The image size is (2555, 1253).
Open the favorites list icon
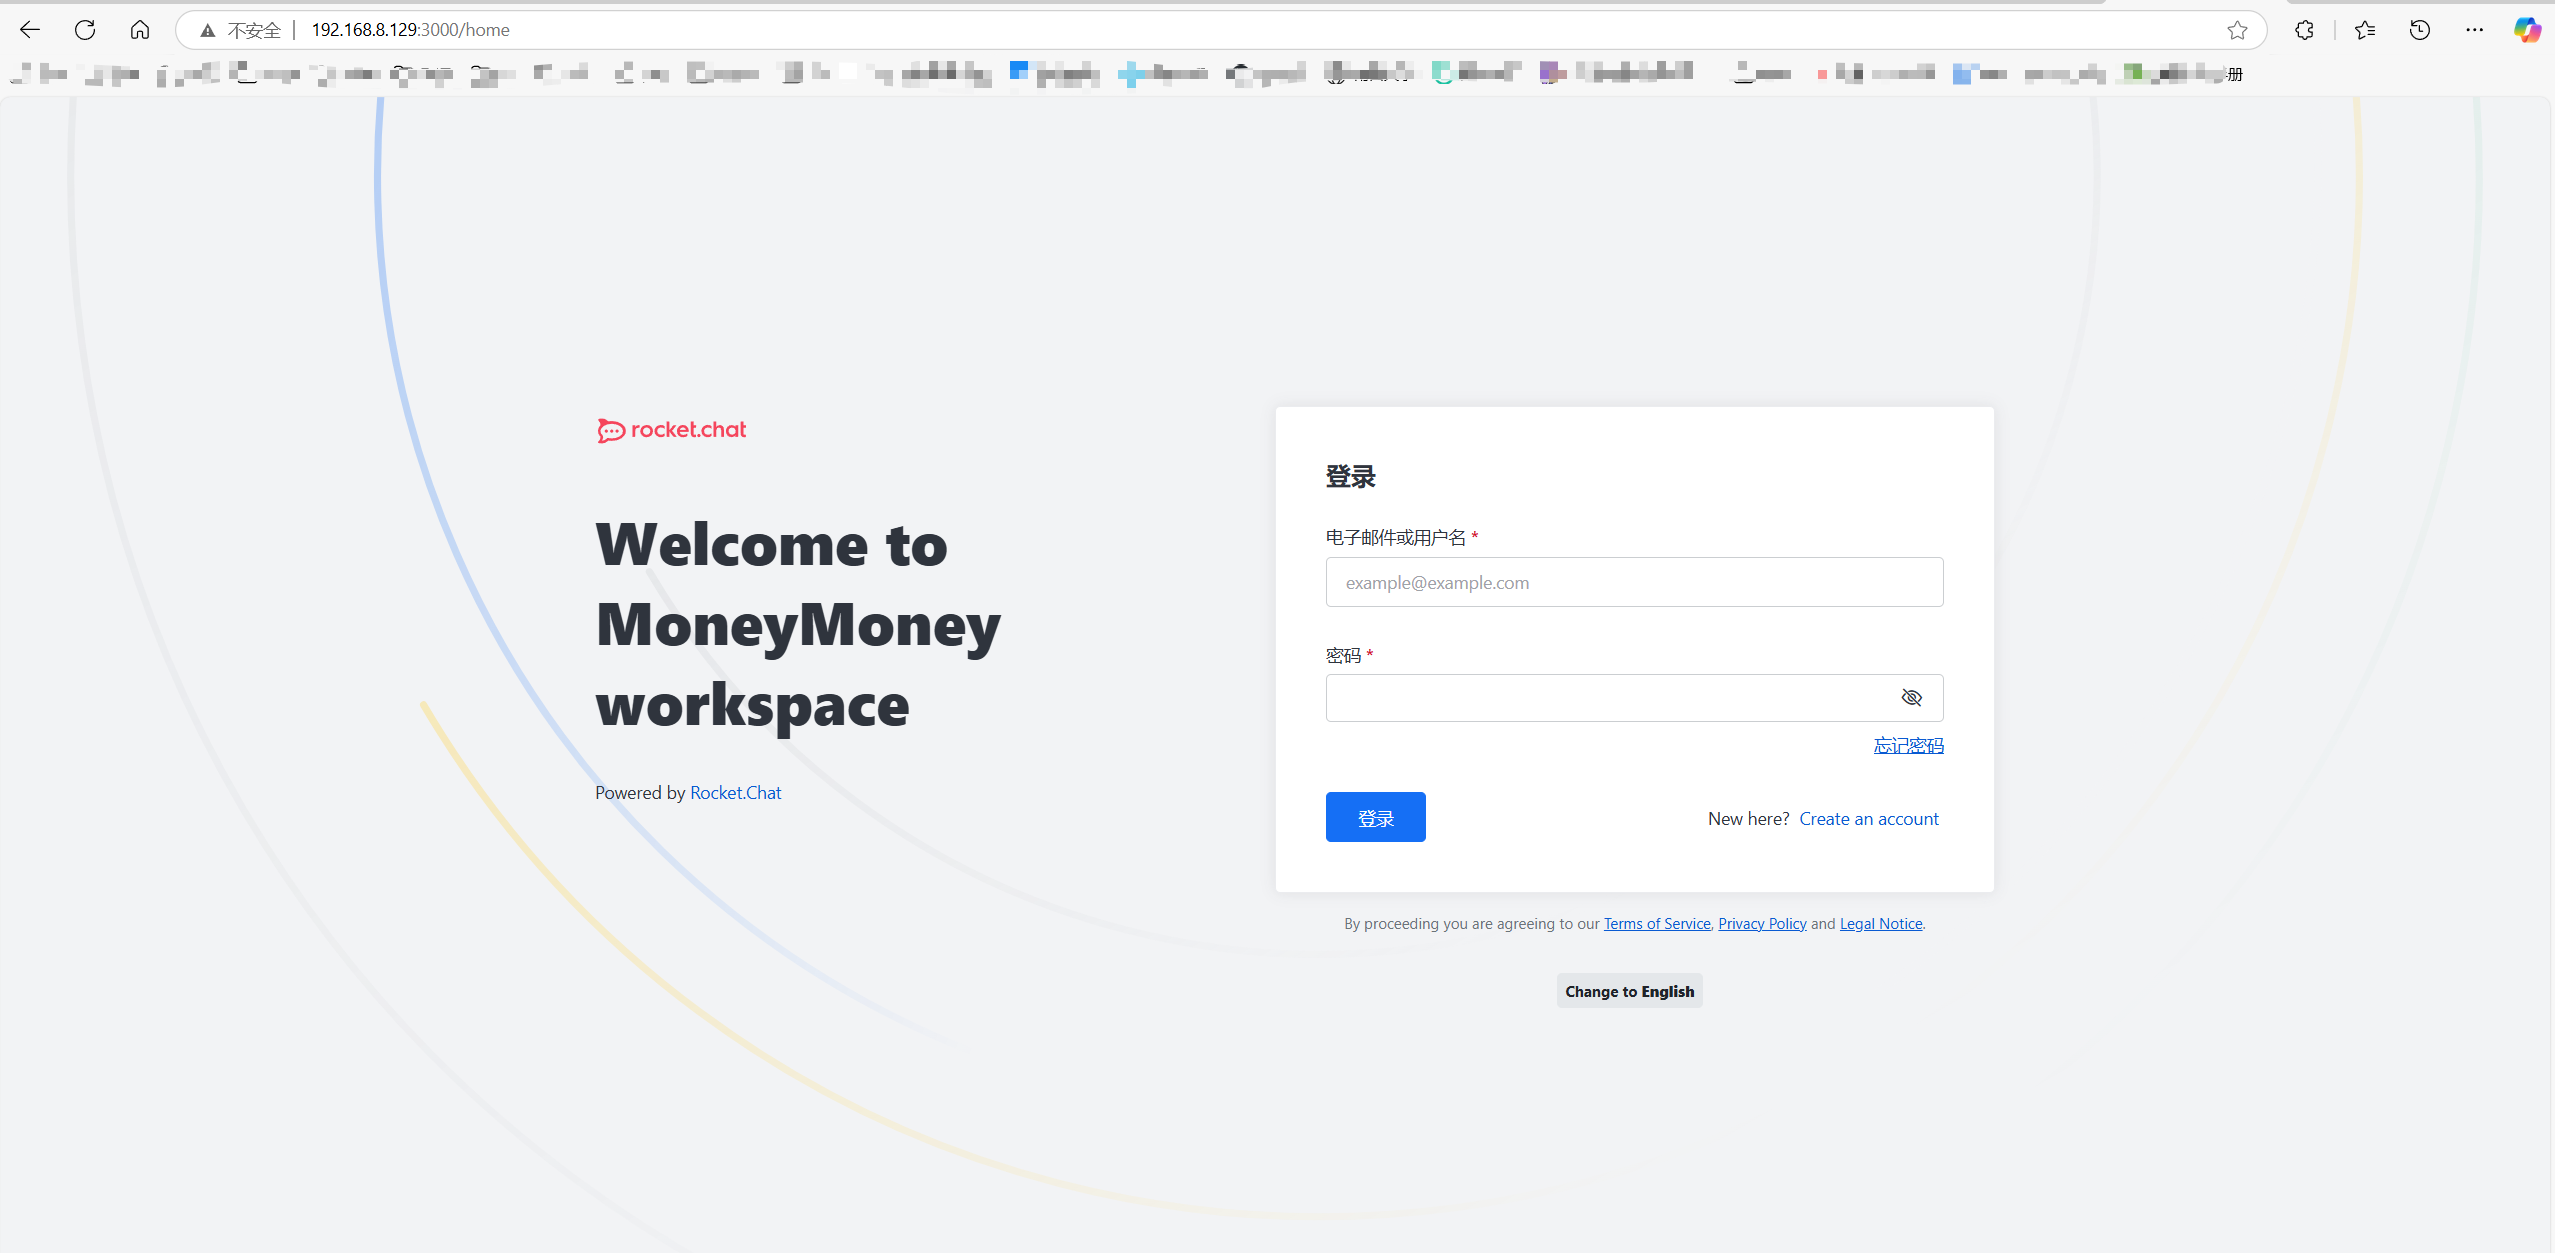coord(2365,30)
